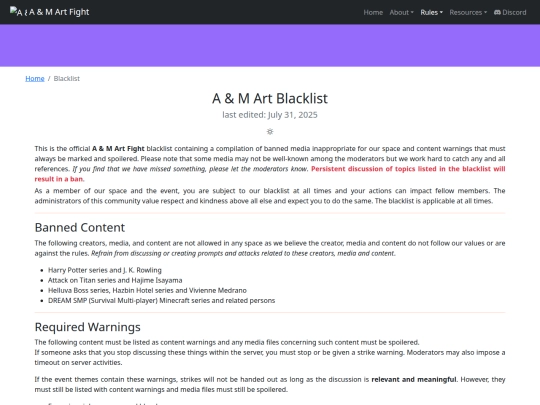Click the 'Required Warnings' heading
The width and height of the screenshot is (540, 405).
(87, 327)
